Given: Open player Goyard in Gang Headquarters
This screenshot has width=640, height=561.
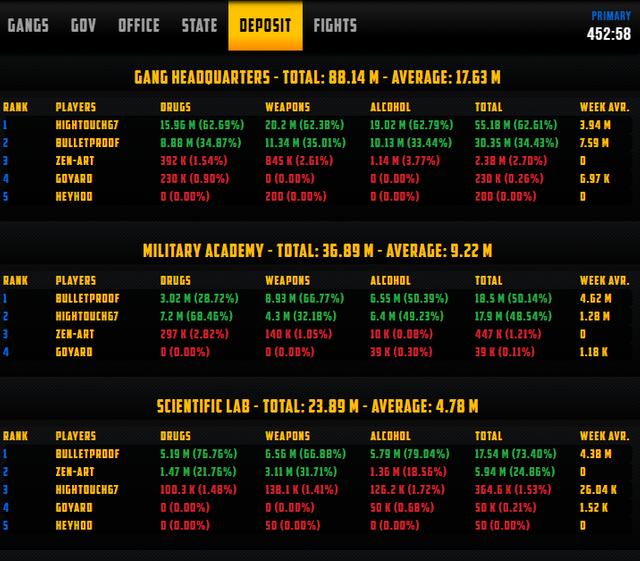Looking at the screenshot, I should (x=74, y=179).
